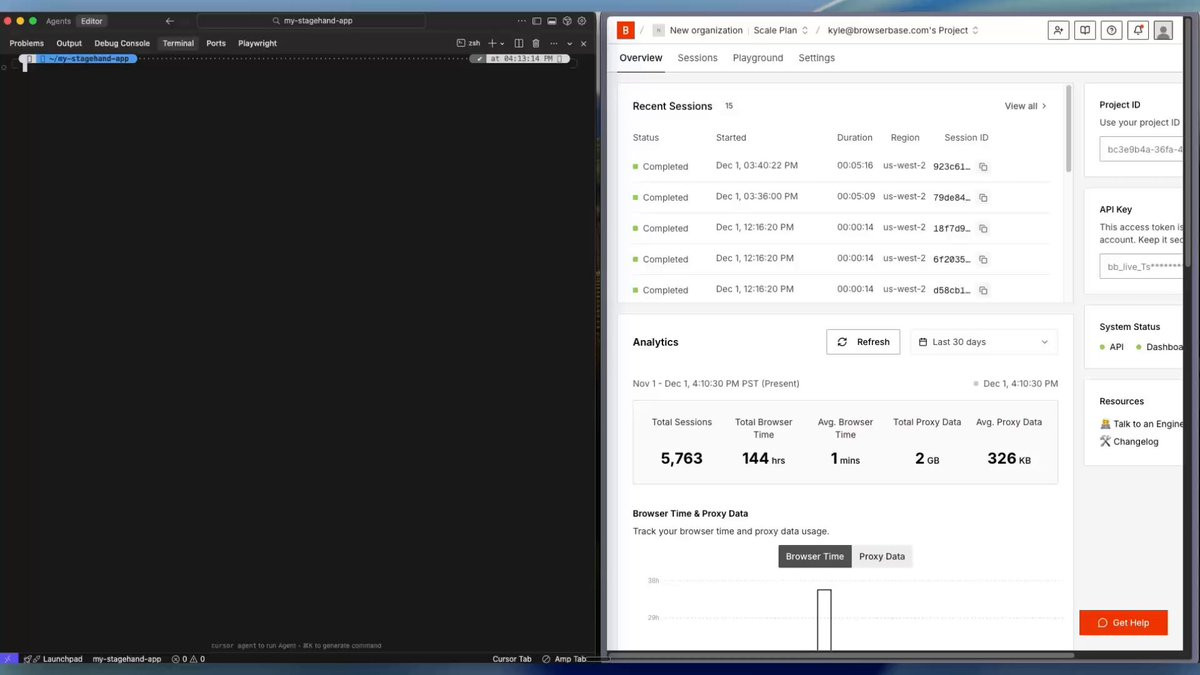Open editor settings gear icon
The width and height of the screenshot is (1200, 675).
[x=582, y=21]
